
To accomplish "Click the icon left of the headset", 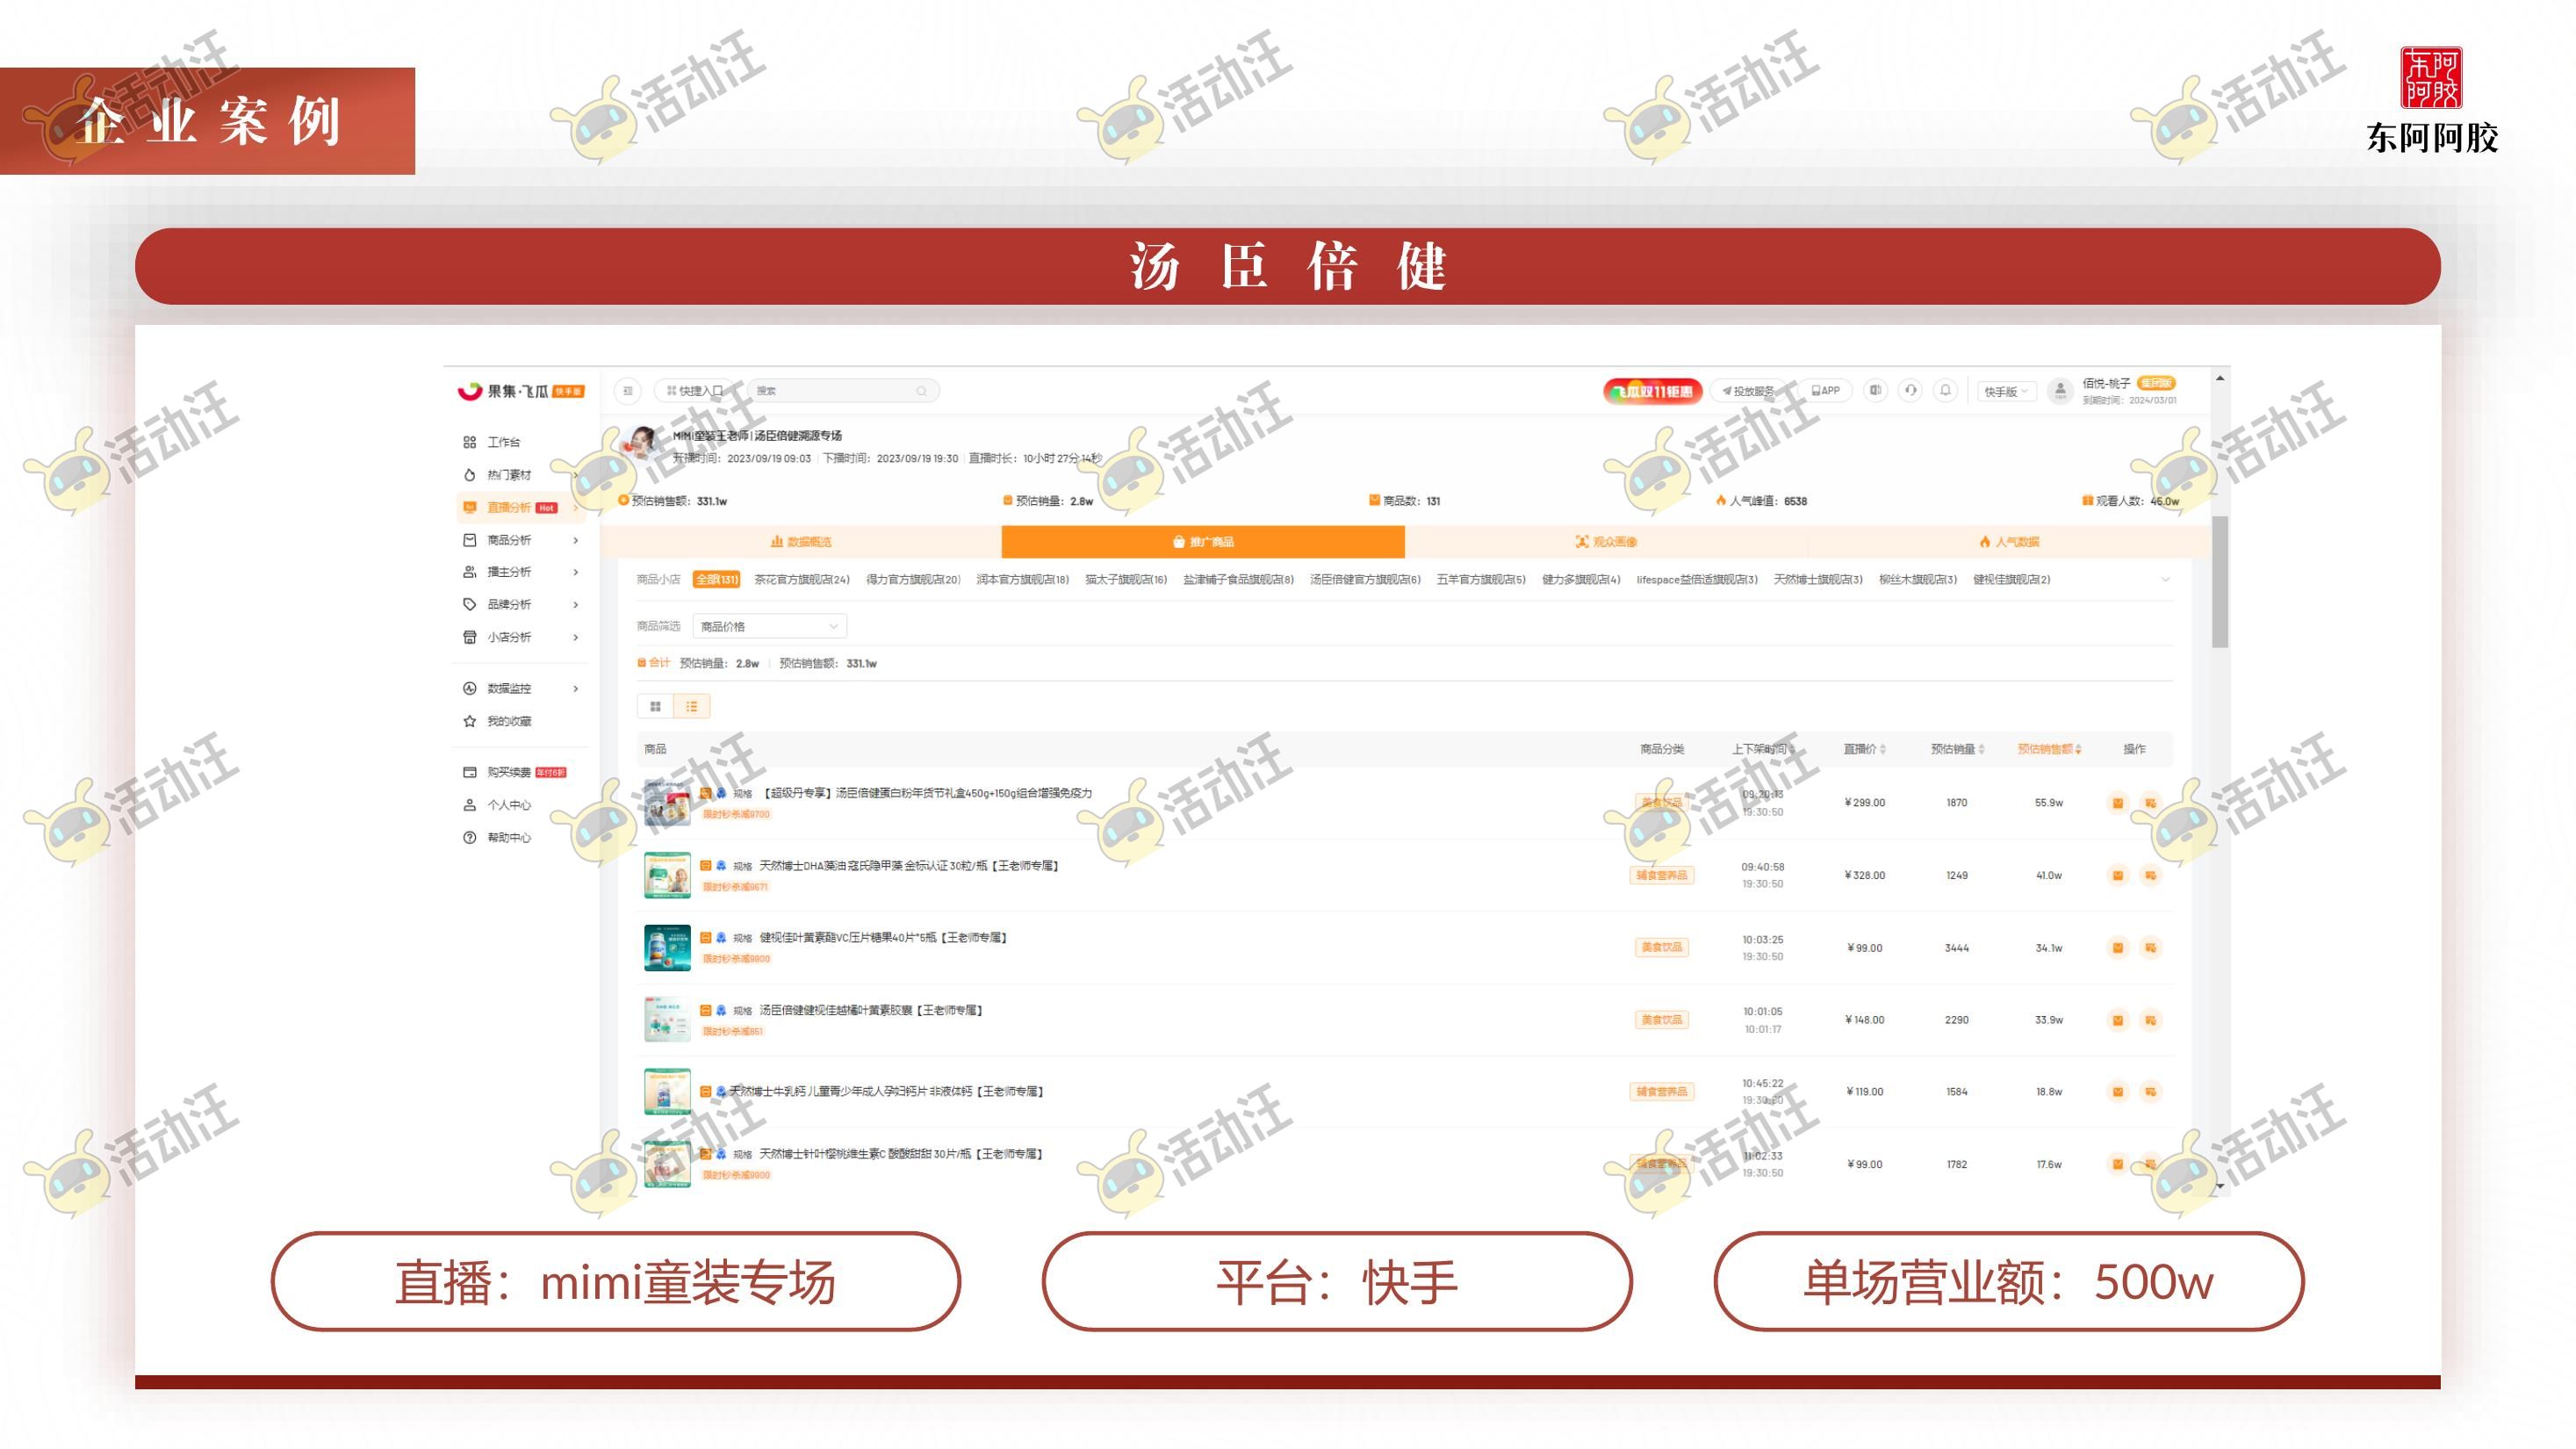I will point(1876,391).
